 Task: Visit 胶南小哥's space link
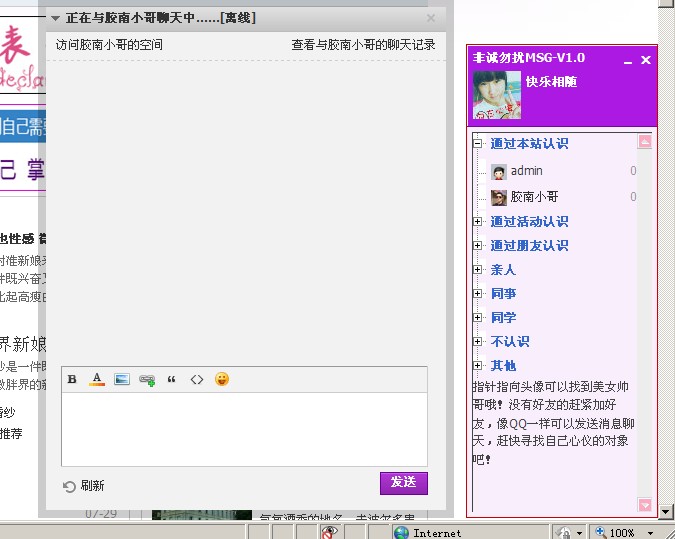(x=109, y=45)
